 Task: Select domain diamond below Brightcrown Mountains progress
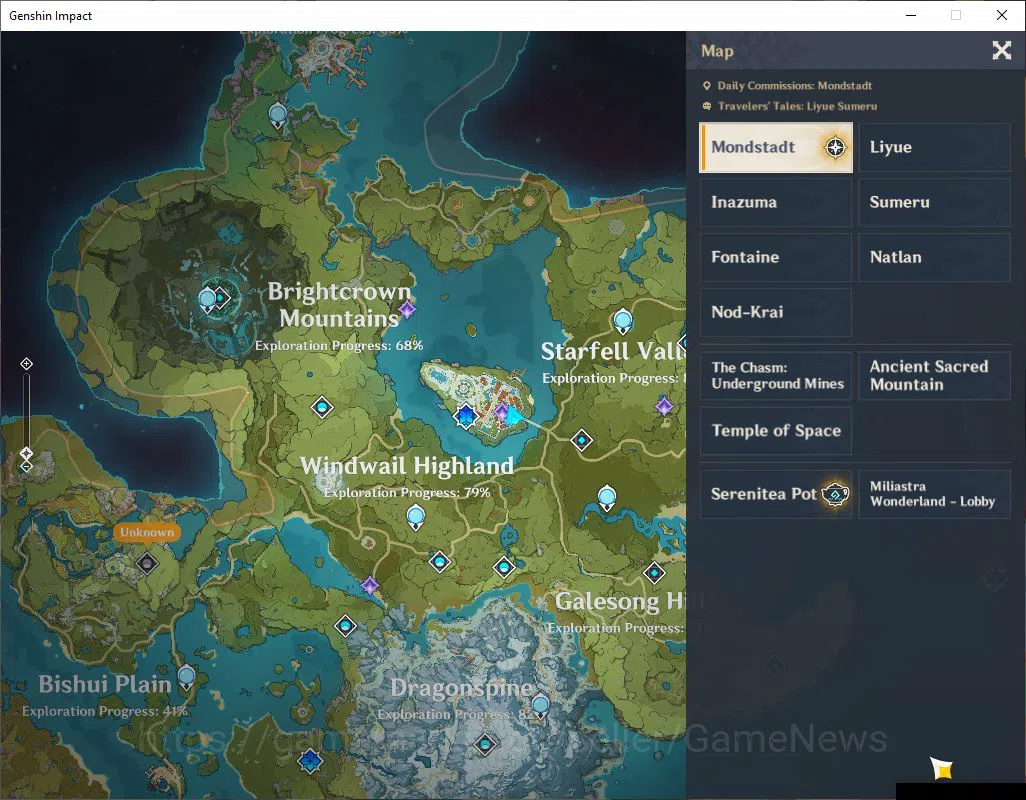(x=321, y=408)
